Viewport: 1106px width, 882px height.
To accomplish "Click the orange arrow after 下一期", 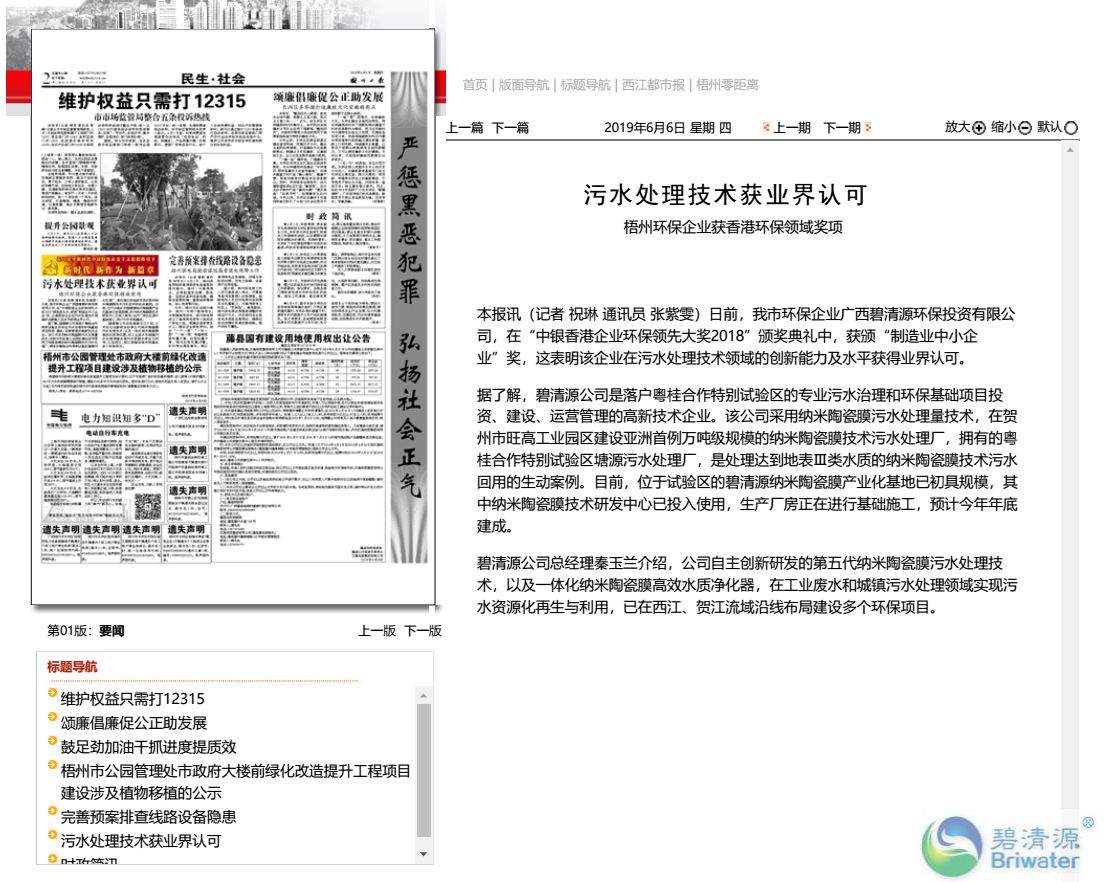I will coord(868,128).
